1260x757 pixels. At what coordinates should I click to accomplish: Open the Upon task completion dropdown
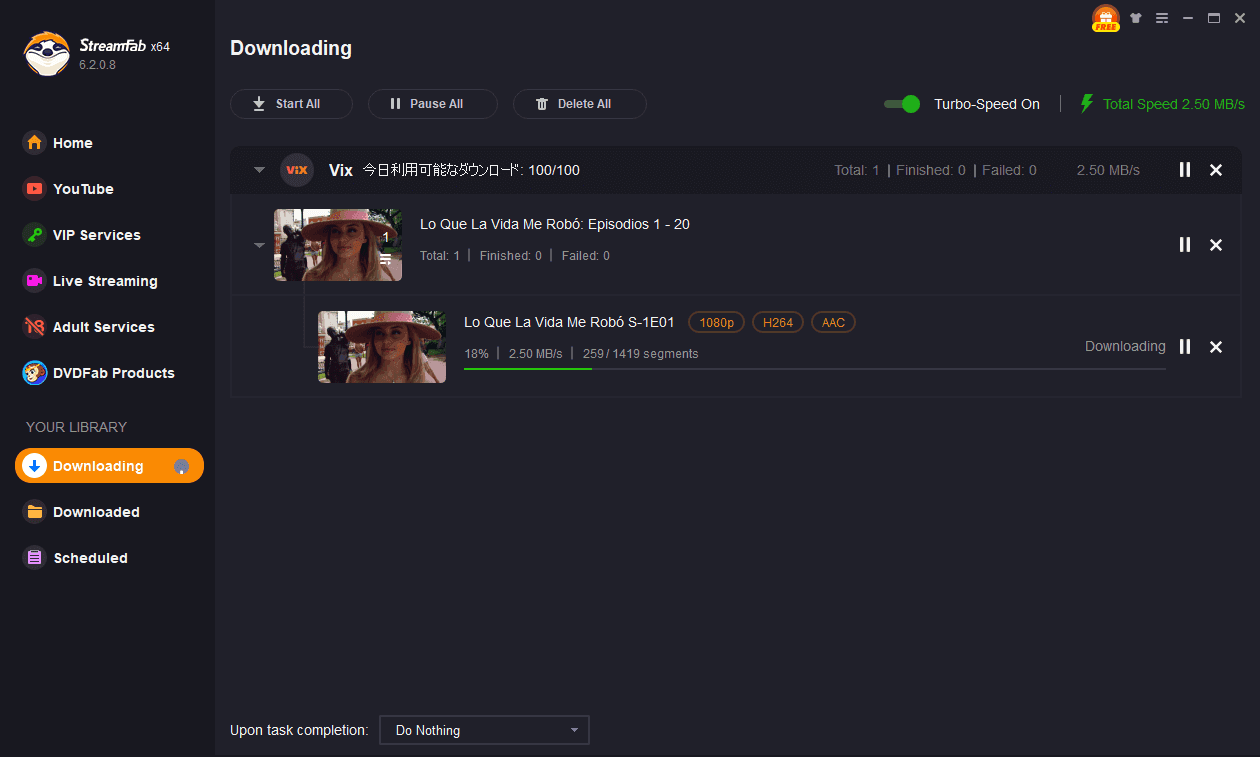pyautogui.click(x=485, y=730)
